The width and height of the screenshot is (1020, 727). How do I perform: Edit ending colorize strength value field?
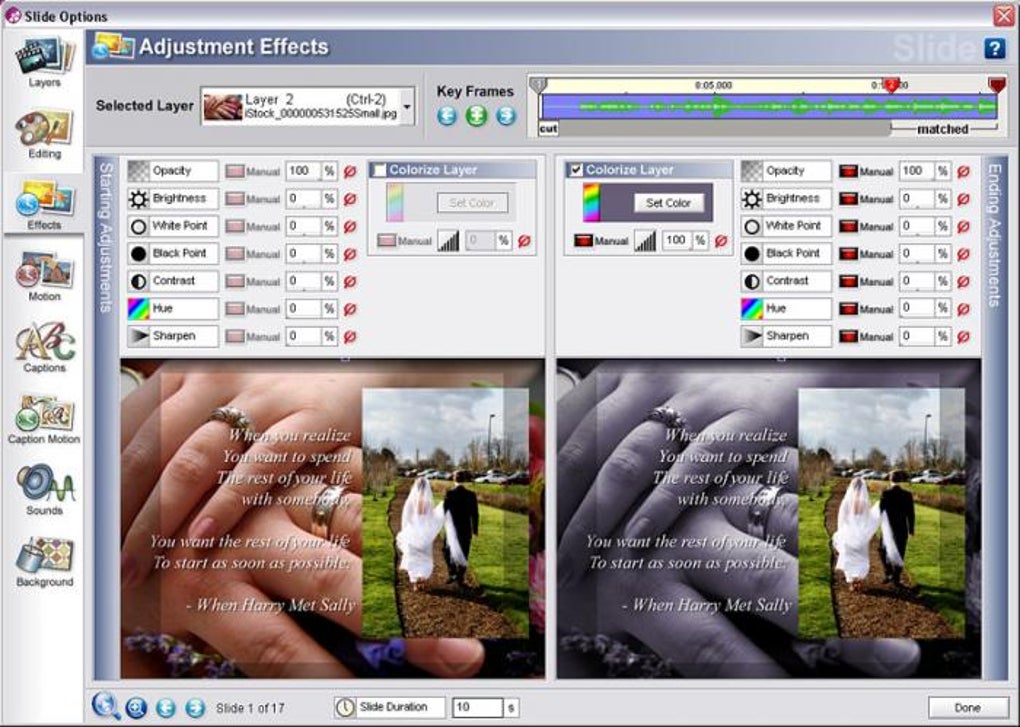(677, 240)
